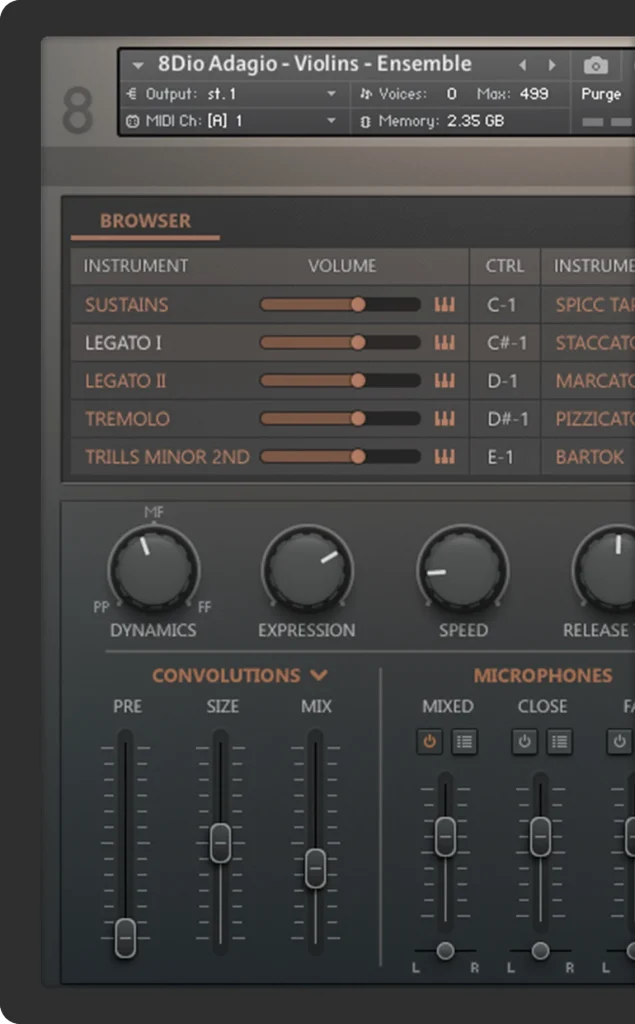Click the Memory value 2.35 GB
Screen dimensions: 635x1024
click(476, 121)
